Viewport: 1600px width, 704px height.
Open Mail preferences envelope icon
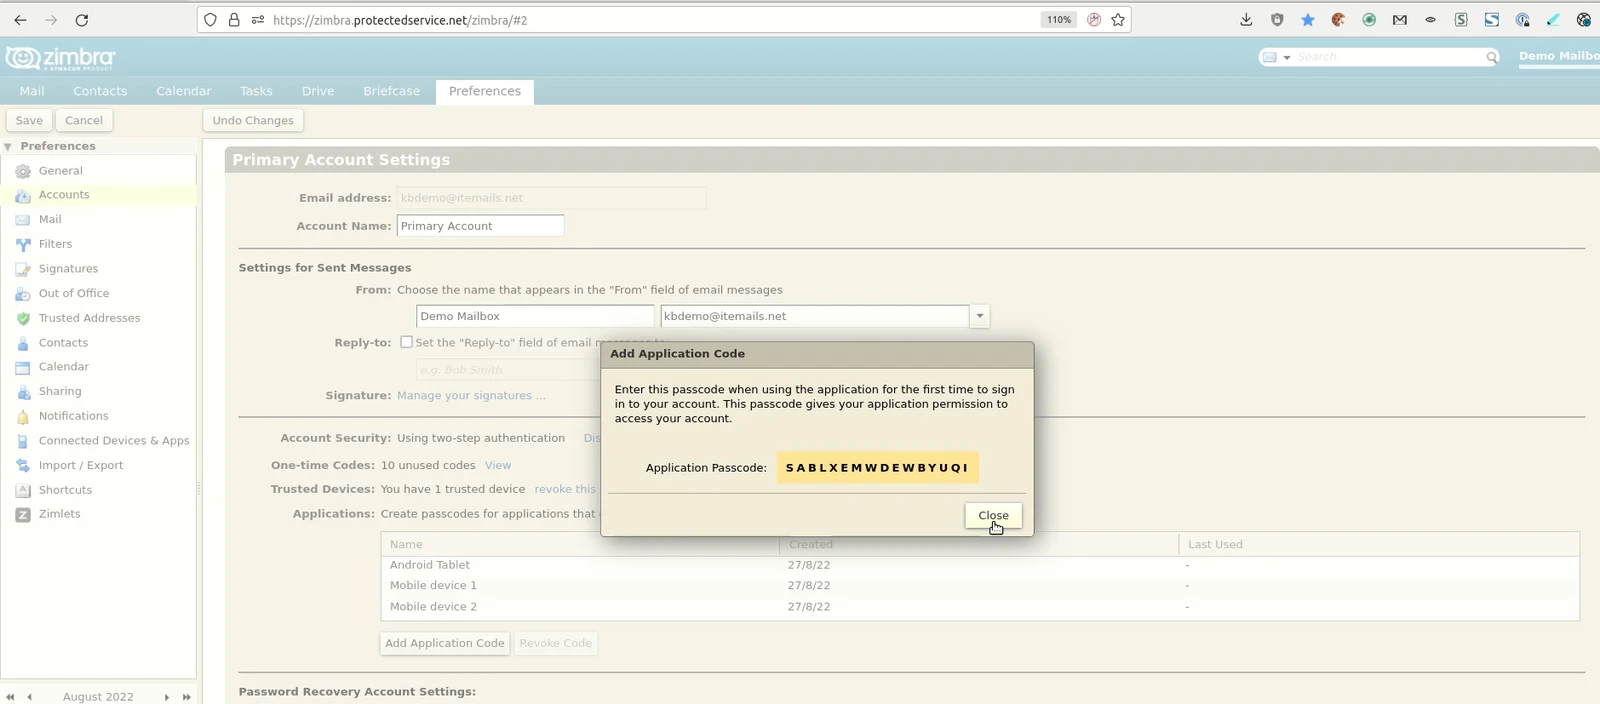click(23, 220)
